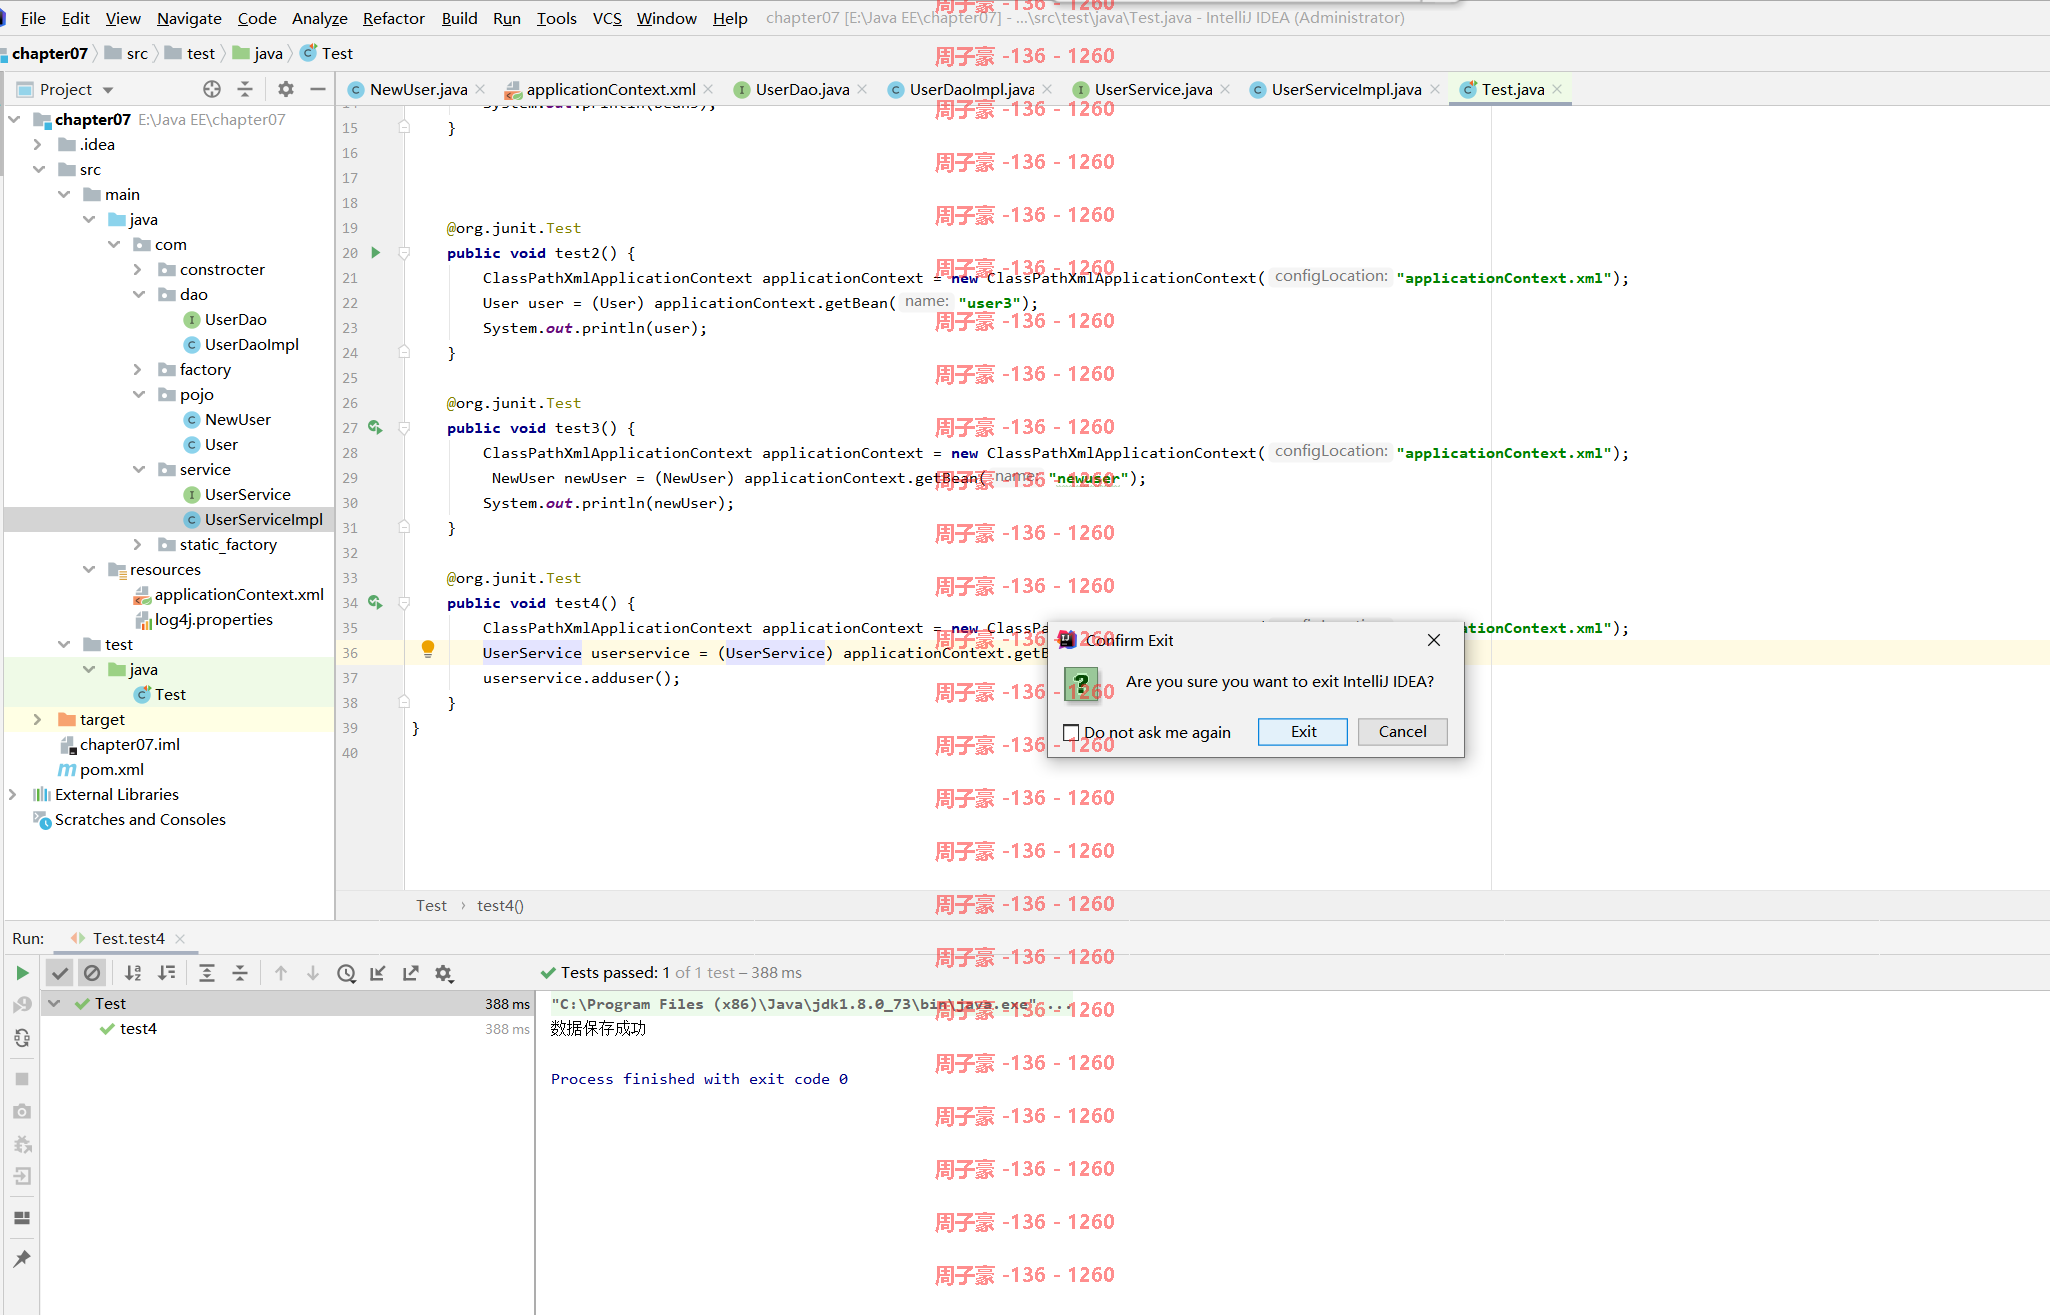Select pom.xml in project tree
The image size is (2050, 1315).
pos(111,769)
